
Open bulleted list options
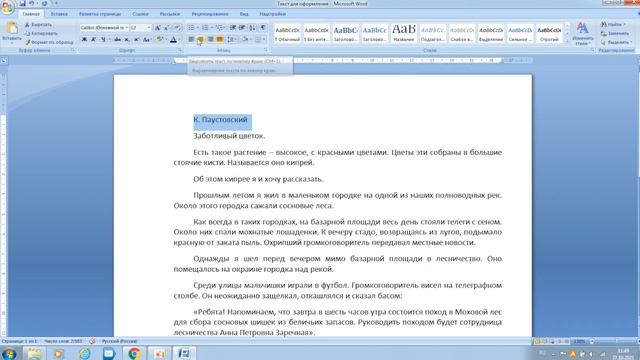[x=198, y=28]
